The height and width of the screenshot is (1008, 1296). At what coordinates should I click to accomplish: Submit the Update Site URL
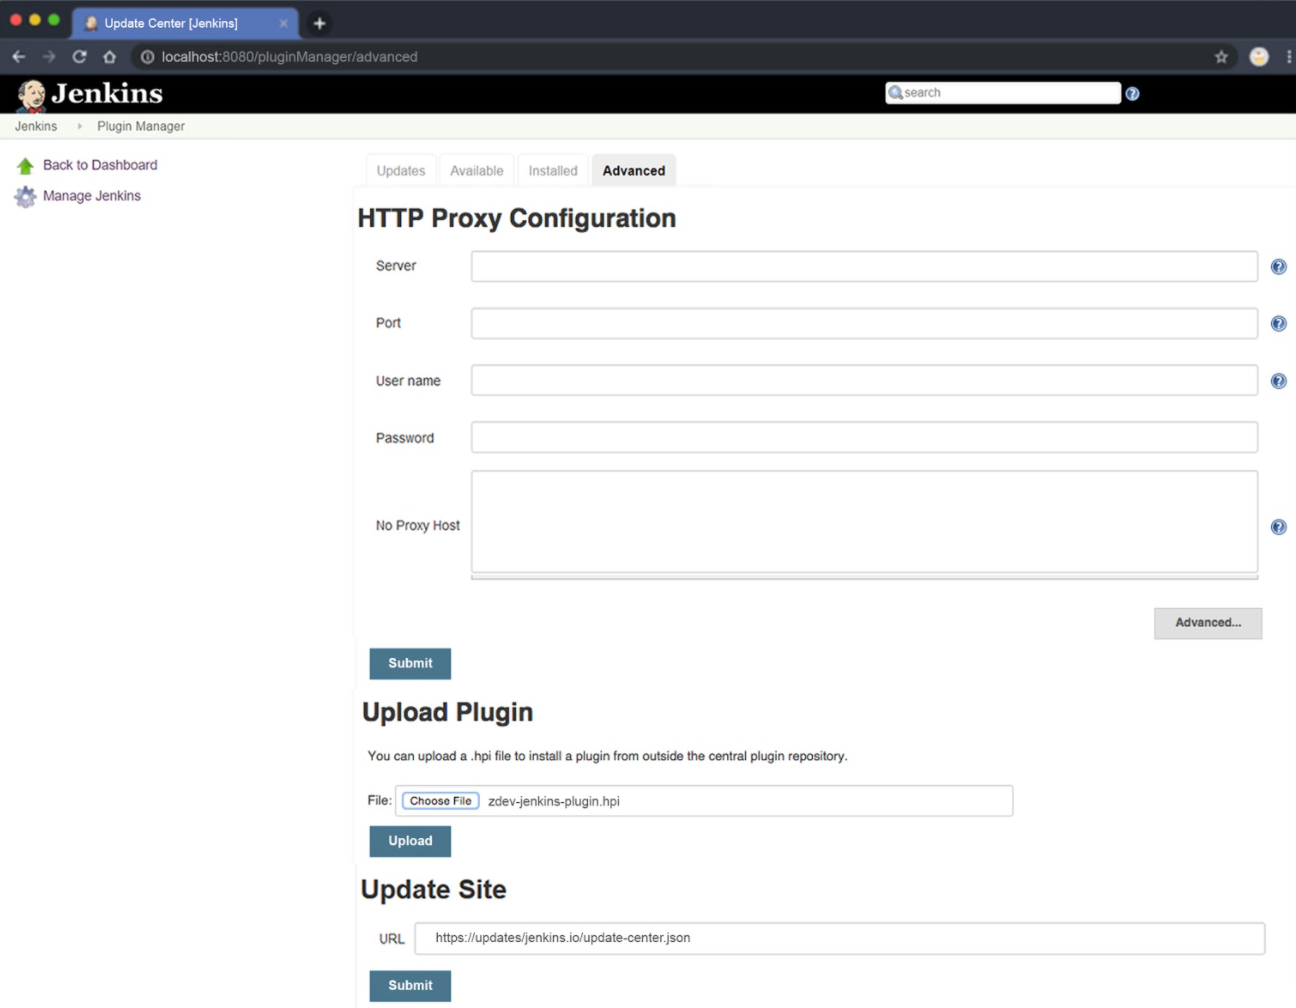click(410, 986)
